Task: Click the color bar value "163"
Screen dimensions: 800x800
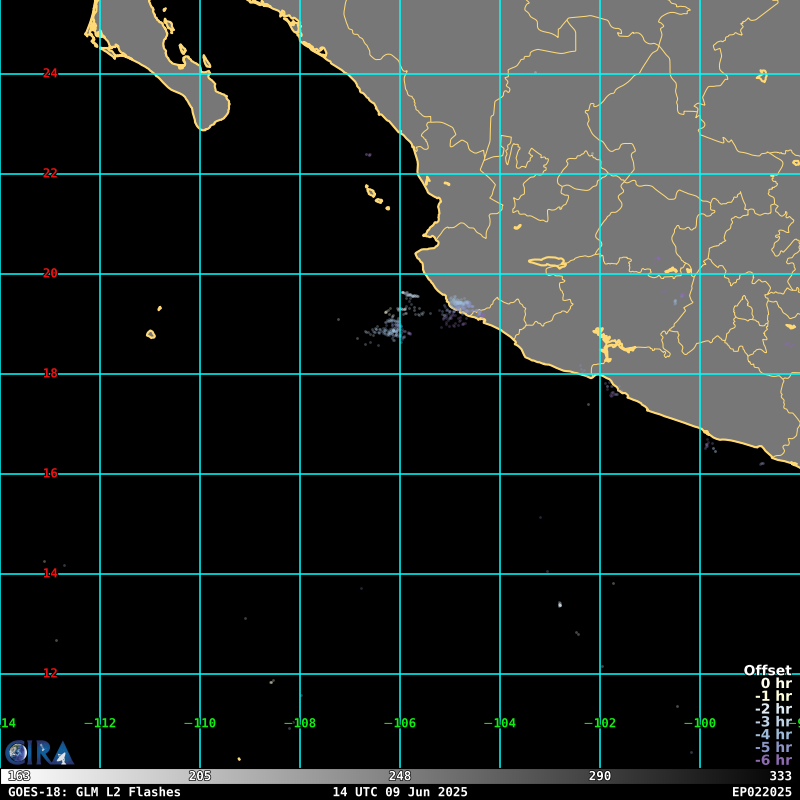Action: coord(19,776)
